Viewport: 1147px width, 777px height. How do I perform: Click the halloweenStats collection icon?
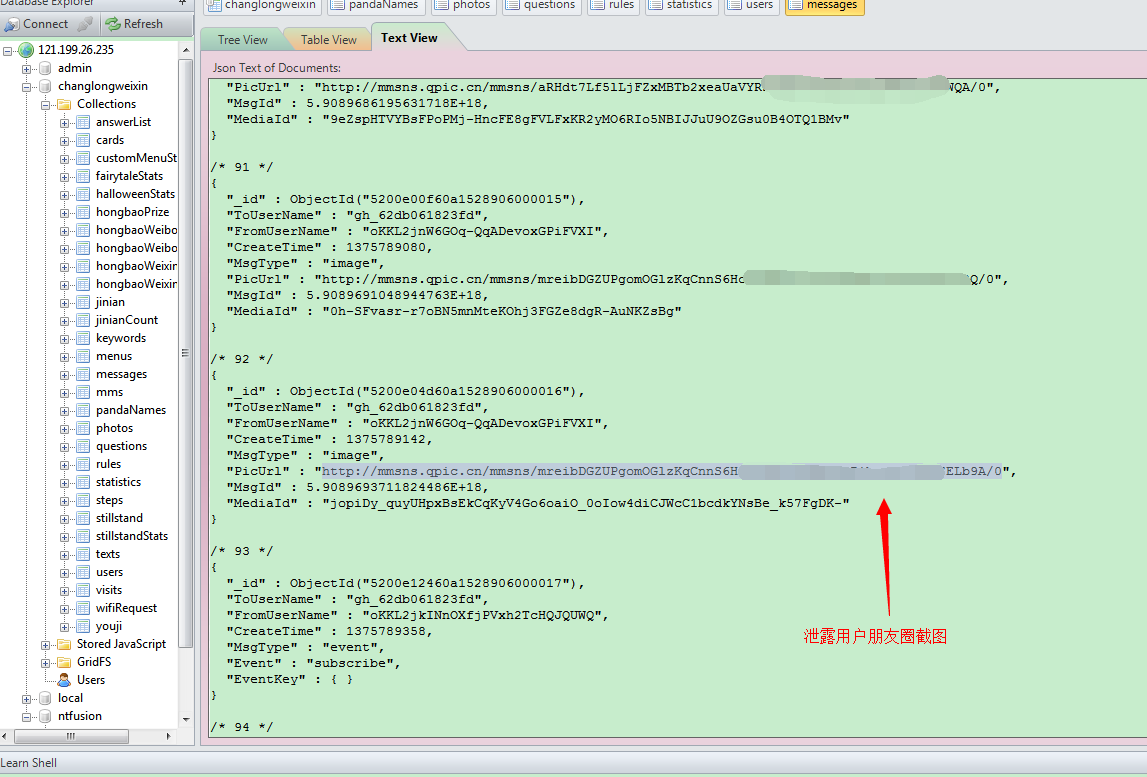[x=83, y=194]
